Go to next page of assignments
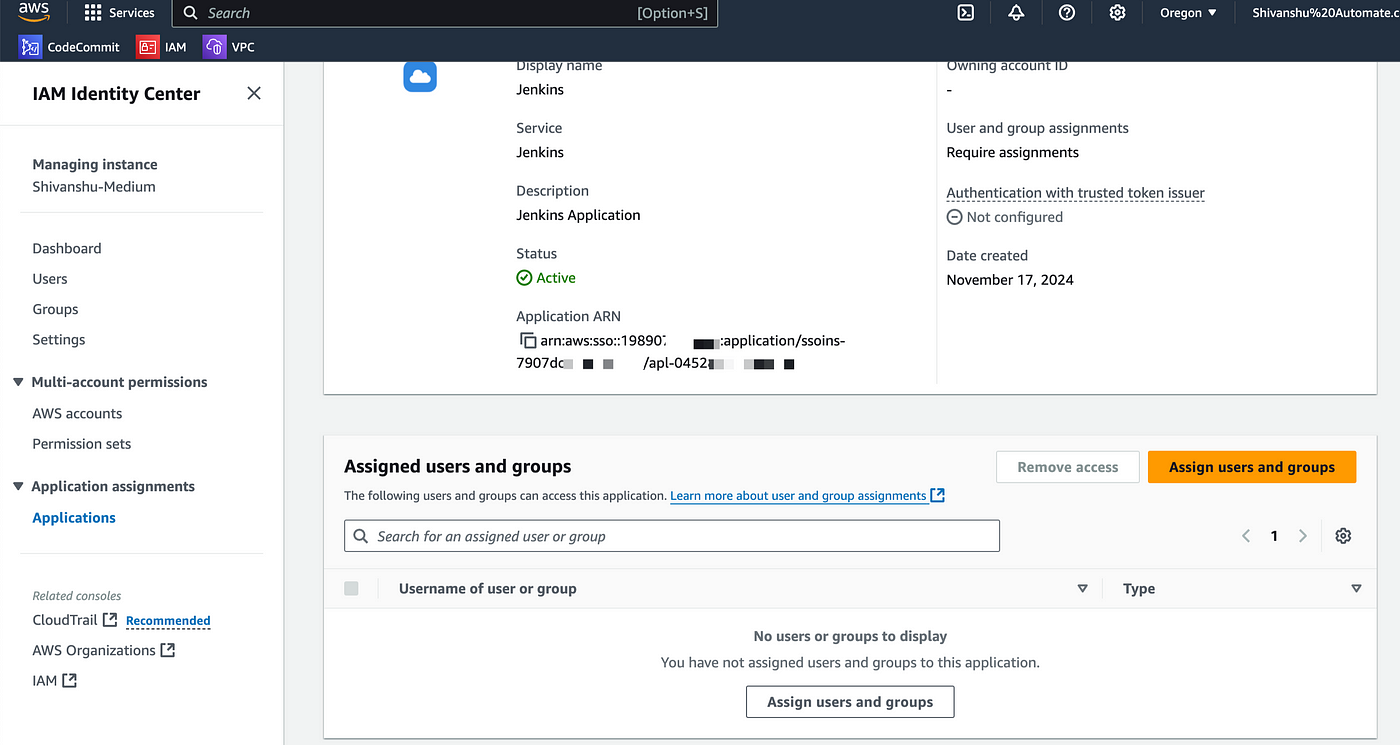This screenshot has height=745, width=1400. (1302, 536)
